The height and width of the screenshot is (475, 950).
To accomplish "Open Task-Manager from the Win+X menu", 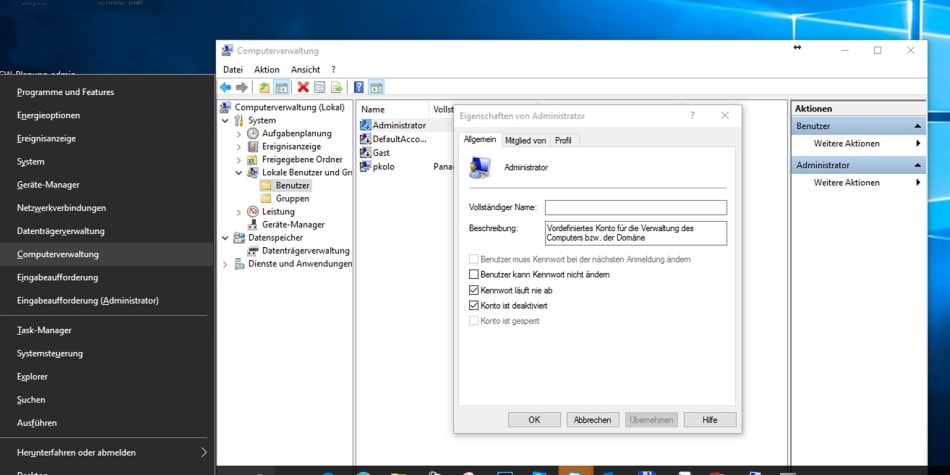I will click(44, 330).
